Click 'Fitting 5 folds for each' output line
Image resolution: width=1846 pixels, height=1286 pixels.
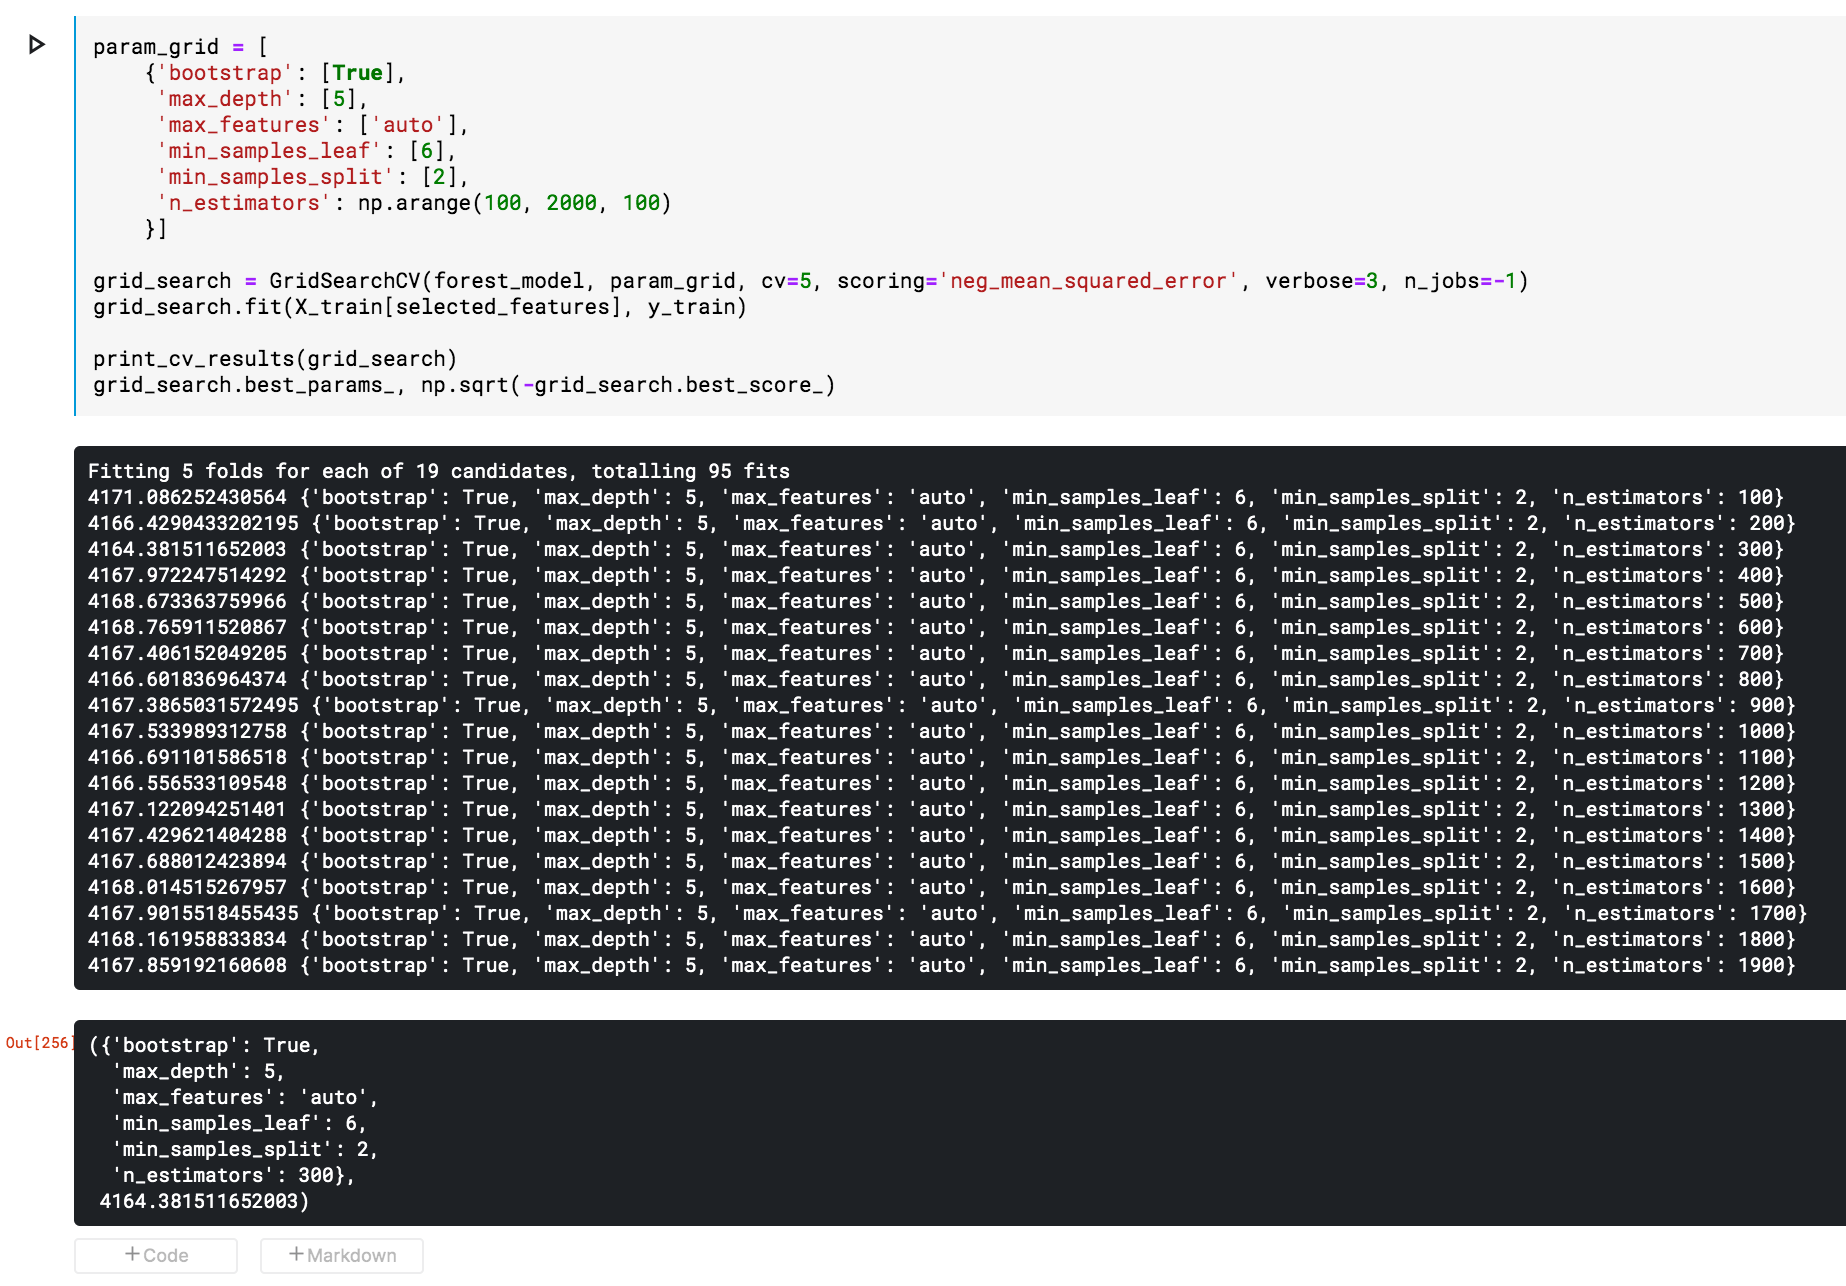439,471
